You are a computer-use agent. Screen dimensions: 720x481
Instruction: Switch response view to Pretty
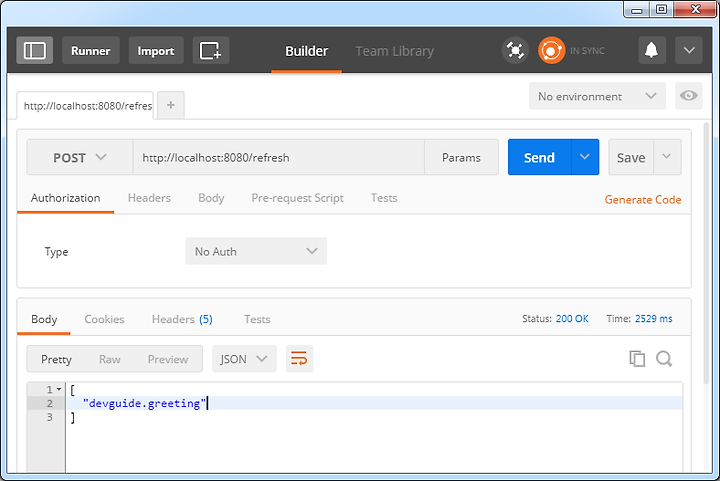tap(56, 359)
